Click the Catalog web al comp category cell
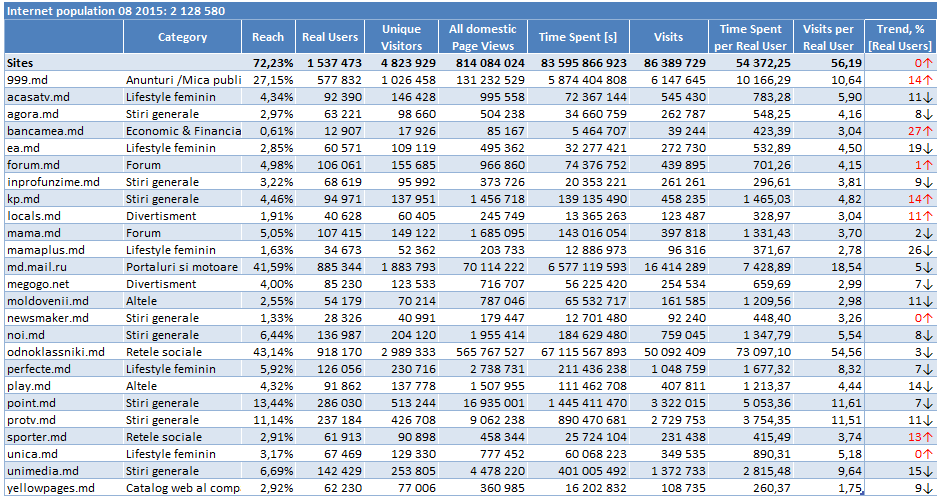 tap(183, 488)
